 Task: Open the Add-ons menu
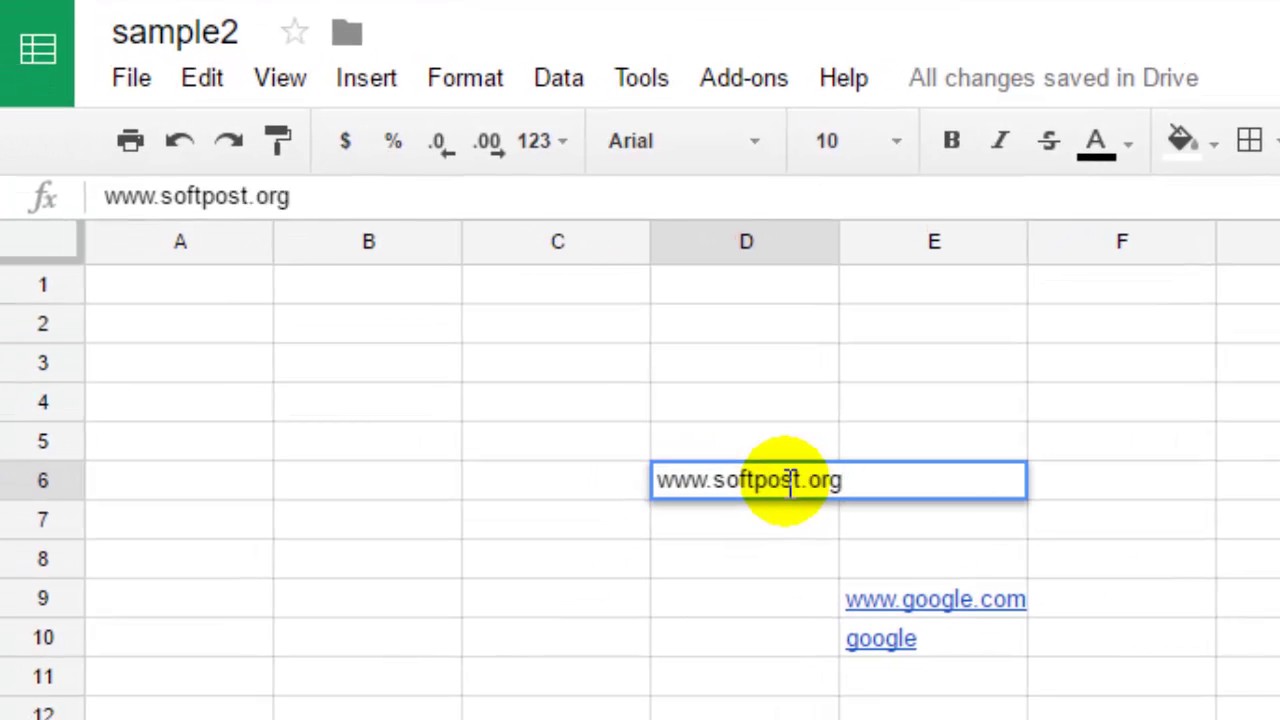click(x=743, y=78)
